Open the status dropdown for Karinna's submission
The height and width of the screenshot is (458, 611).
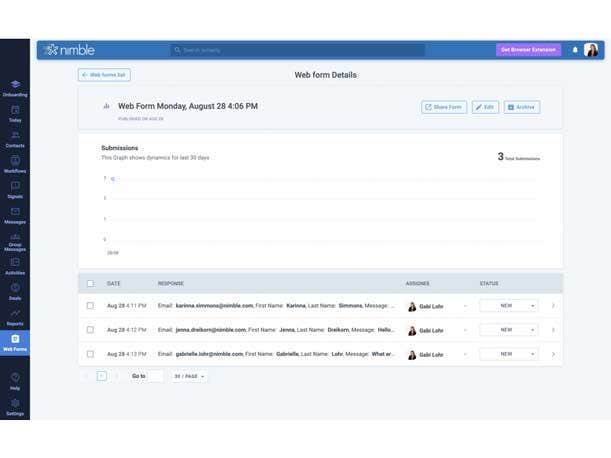(x=508, y=305)
